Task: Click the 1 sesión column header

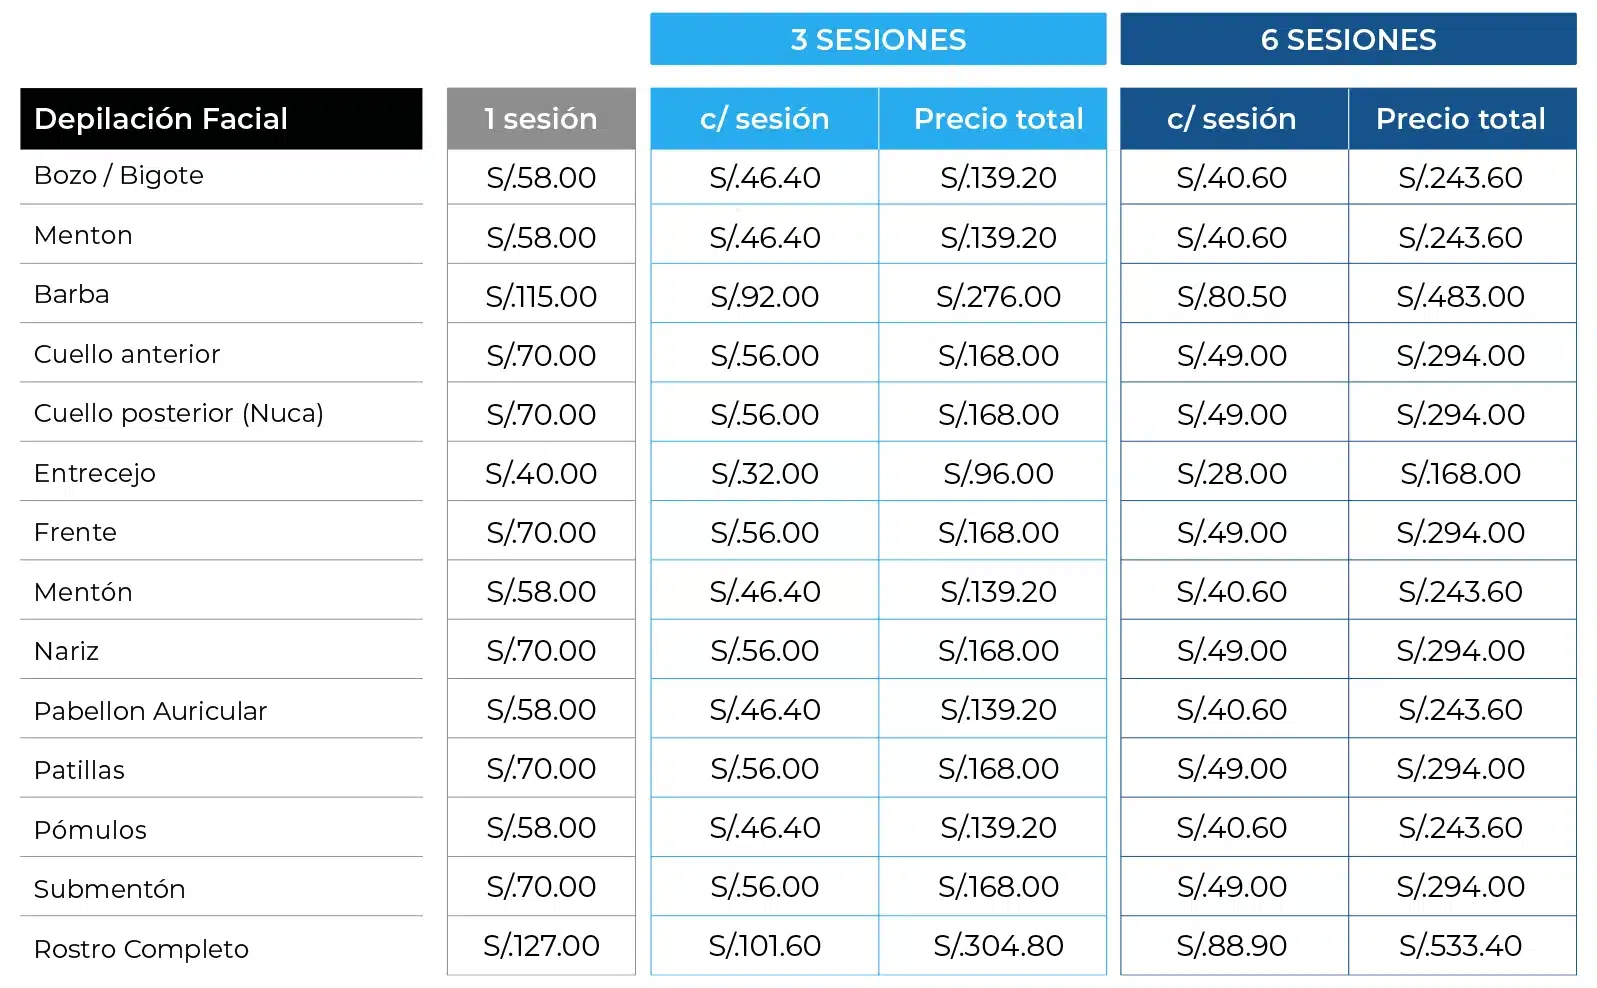Action: tap(541, 119)
